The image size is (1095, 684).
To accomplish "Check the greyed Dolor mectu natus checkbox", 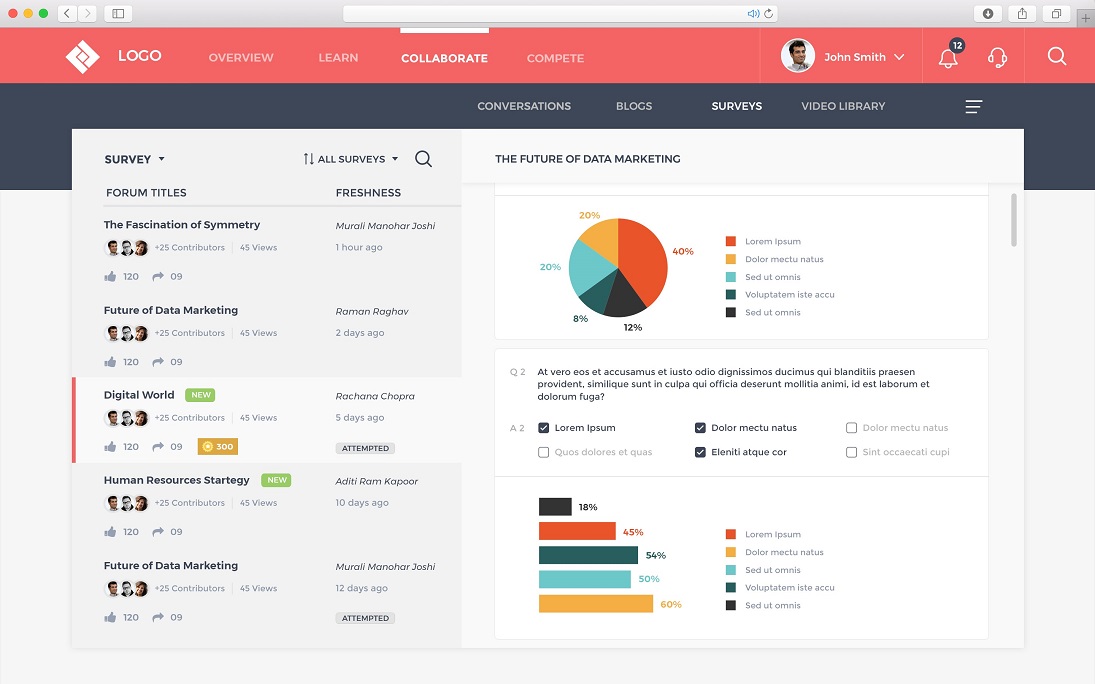I will point(851,428).
